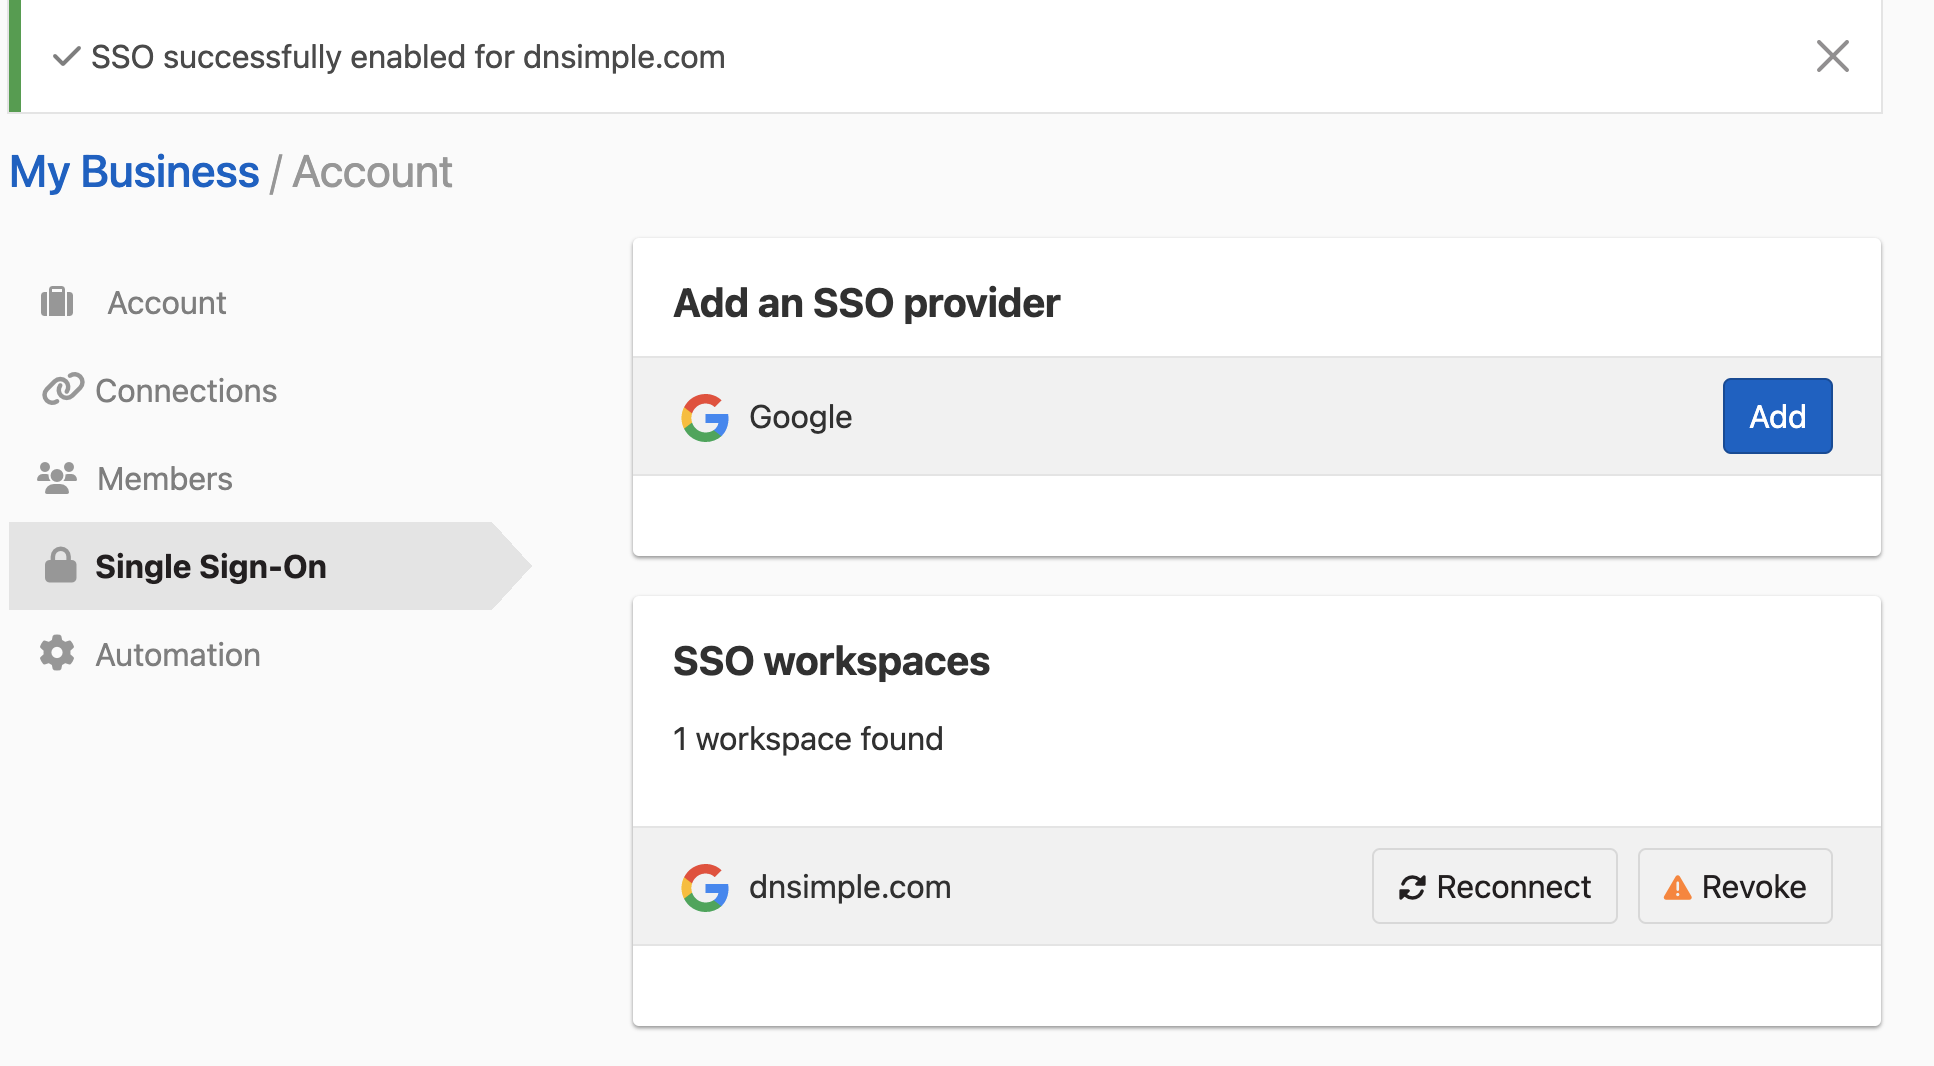Open the My Business breadcrumb link

coord(134,172)
